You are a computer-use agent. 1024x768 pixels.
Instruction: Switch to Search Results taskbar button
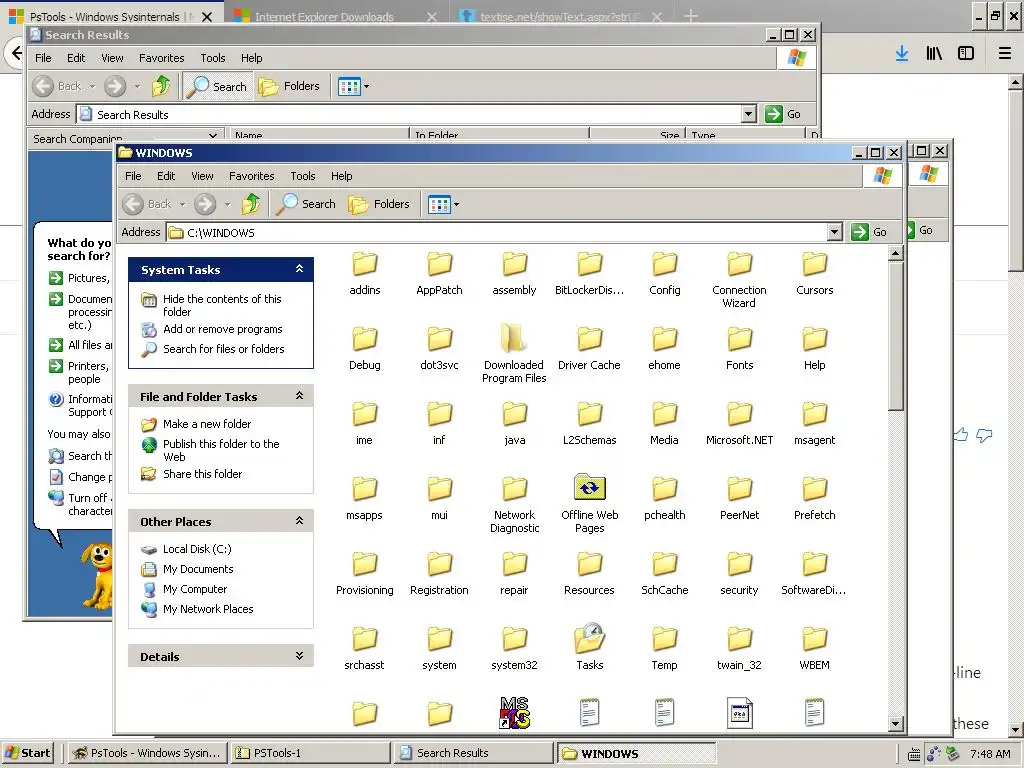click(473, 753)
